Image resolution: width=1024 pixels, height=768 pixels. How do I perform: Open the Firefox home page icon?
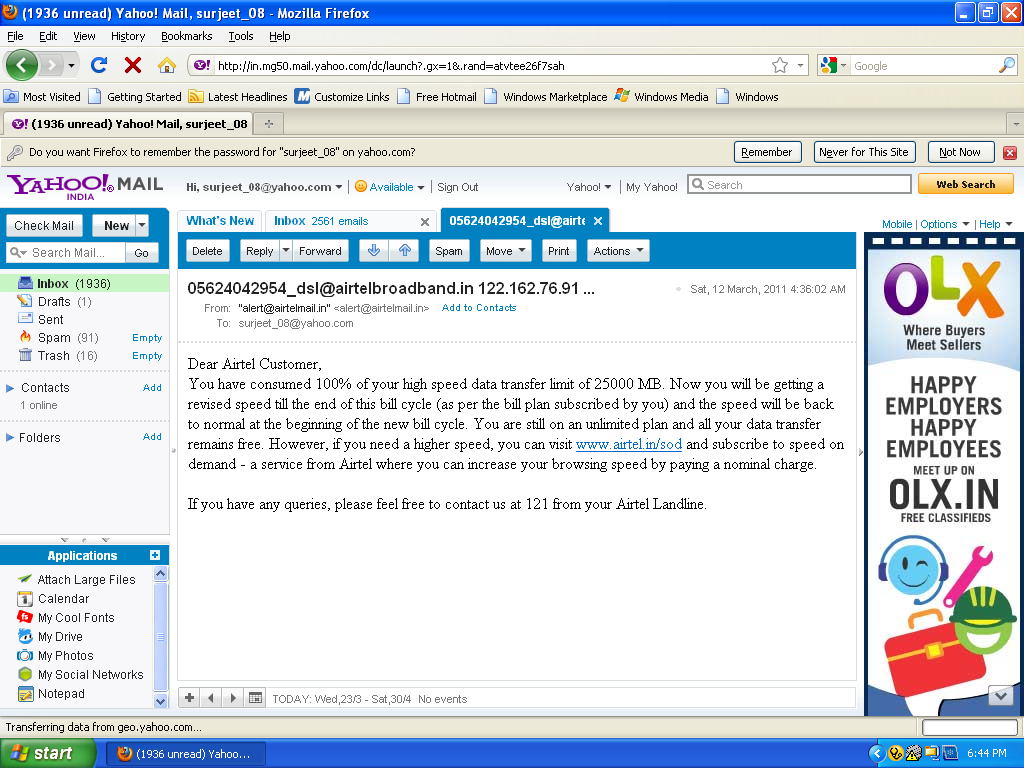click(167, 65)
